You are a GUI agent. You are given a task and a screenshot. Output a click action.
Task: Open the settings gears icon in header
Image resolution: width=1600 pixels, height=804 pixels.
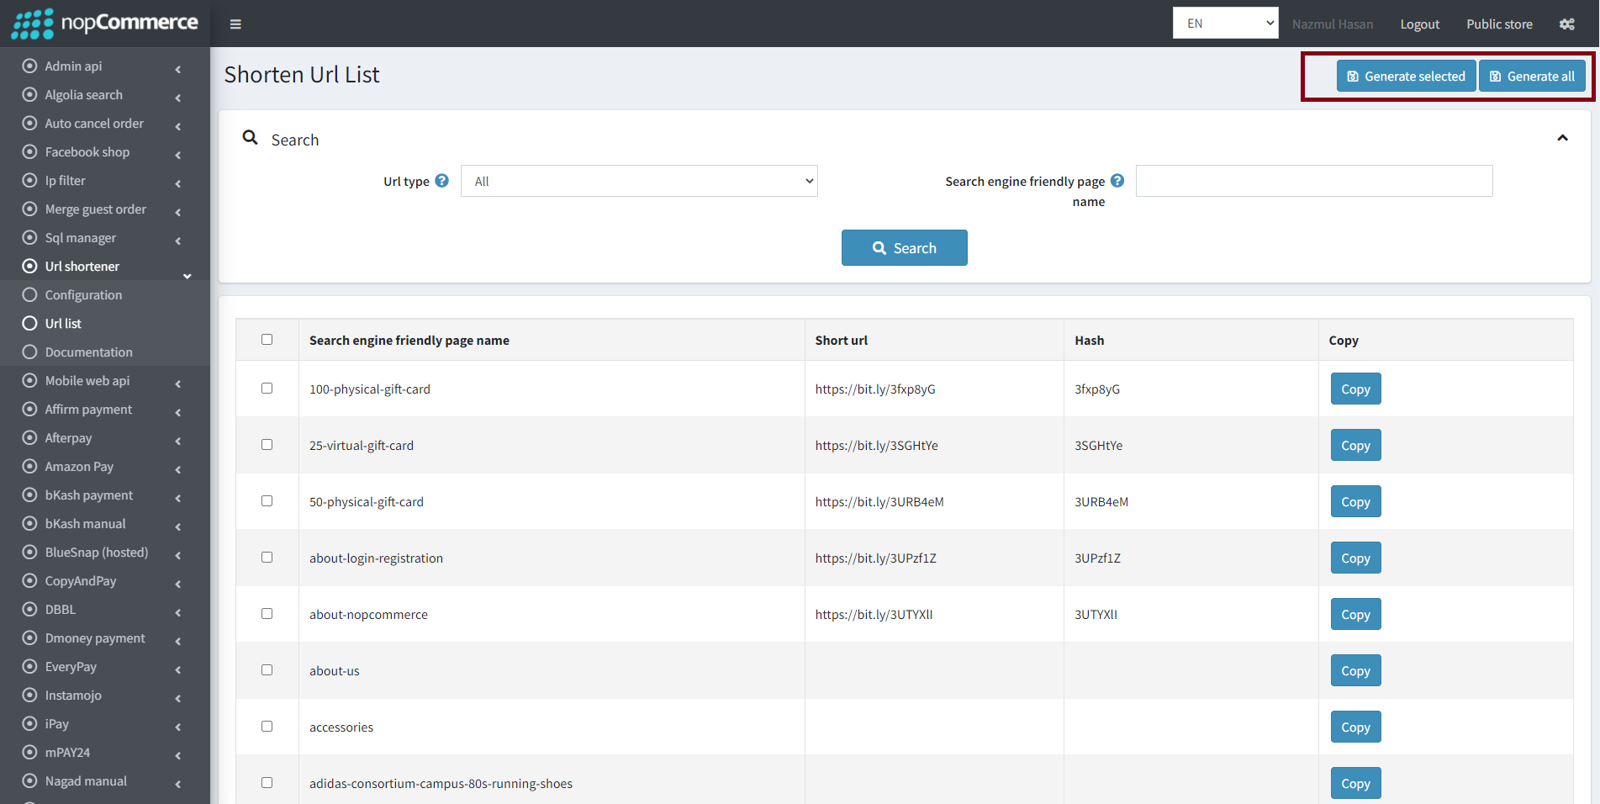click(x=1567, y=24)
